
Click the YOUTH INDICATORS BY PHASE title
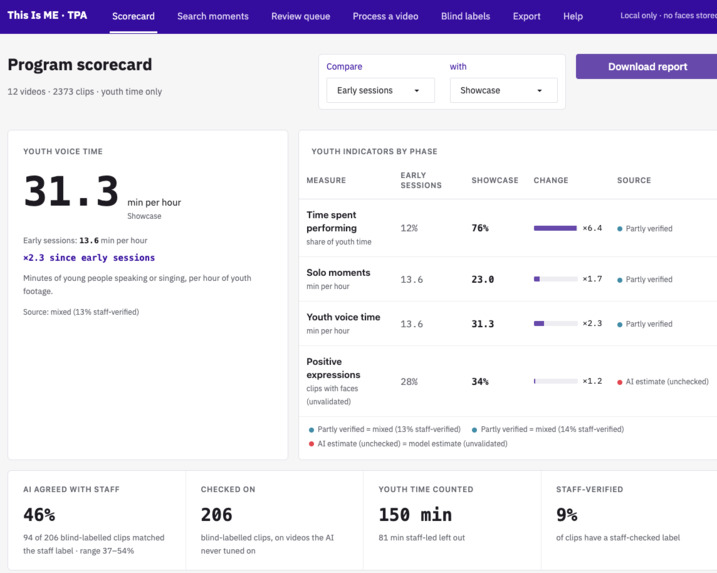click(x=374, y=152)
